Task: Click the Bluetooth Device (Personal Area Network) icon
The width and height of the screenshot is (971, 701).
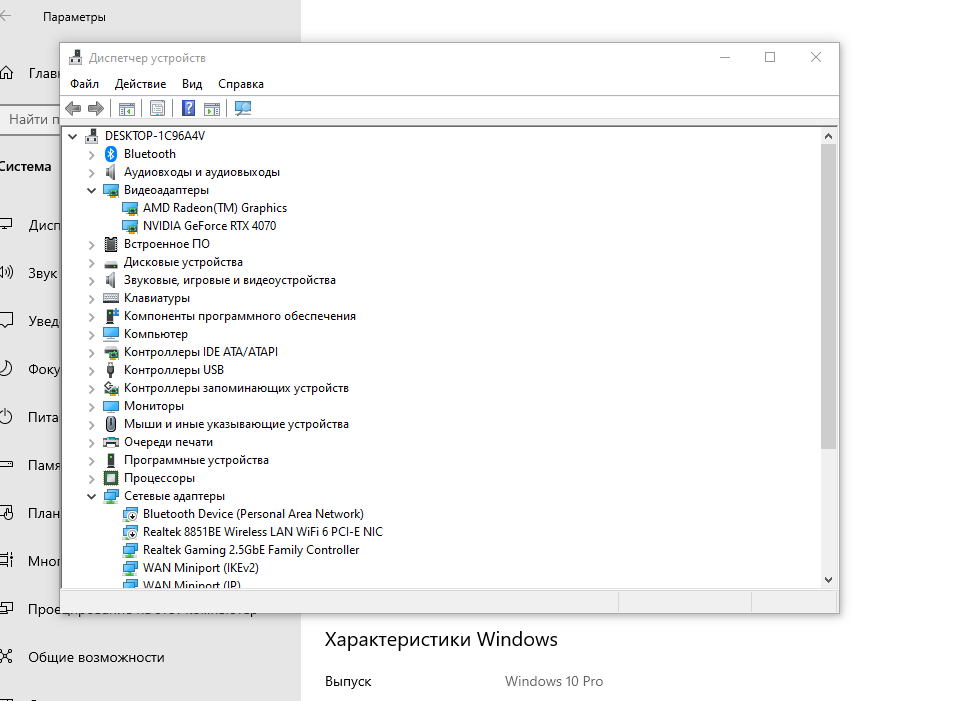Action: click(130, 514)
